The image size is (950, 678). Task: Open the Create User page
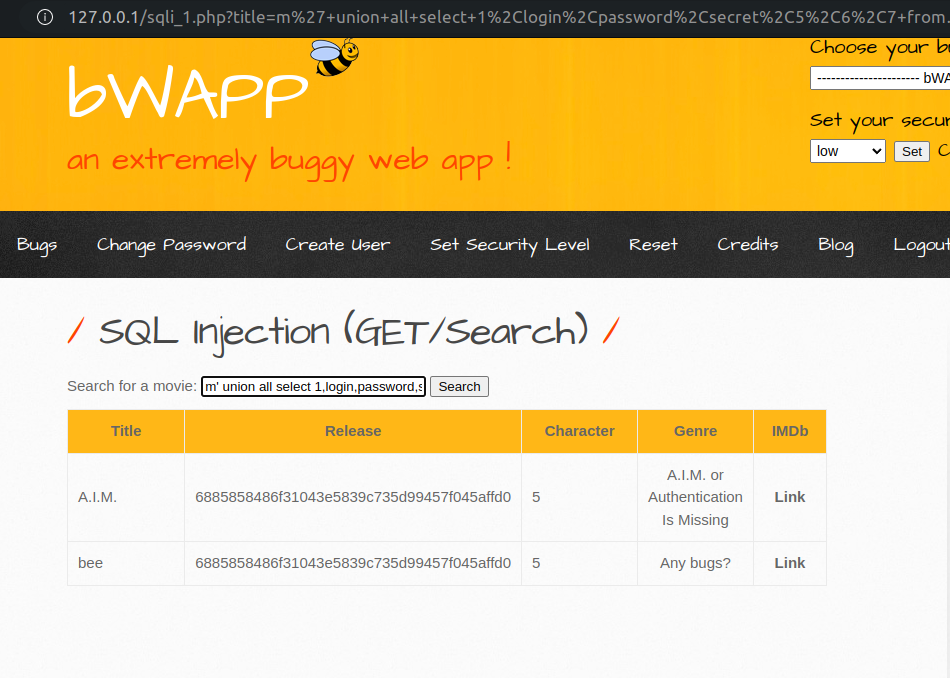tap(337, 245)
